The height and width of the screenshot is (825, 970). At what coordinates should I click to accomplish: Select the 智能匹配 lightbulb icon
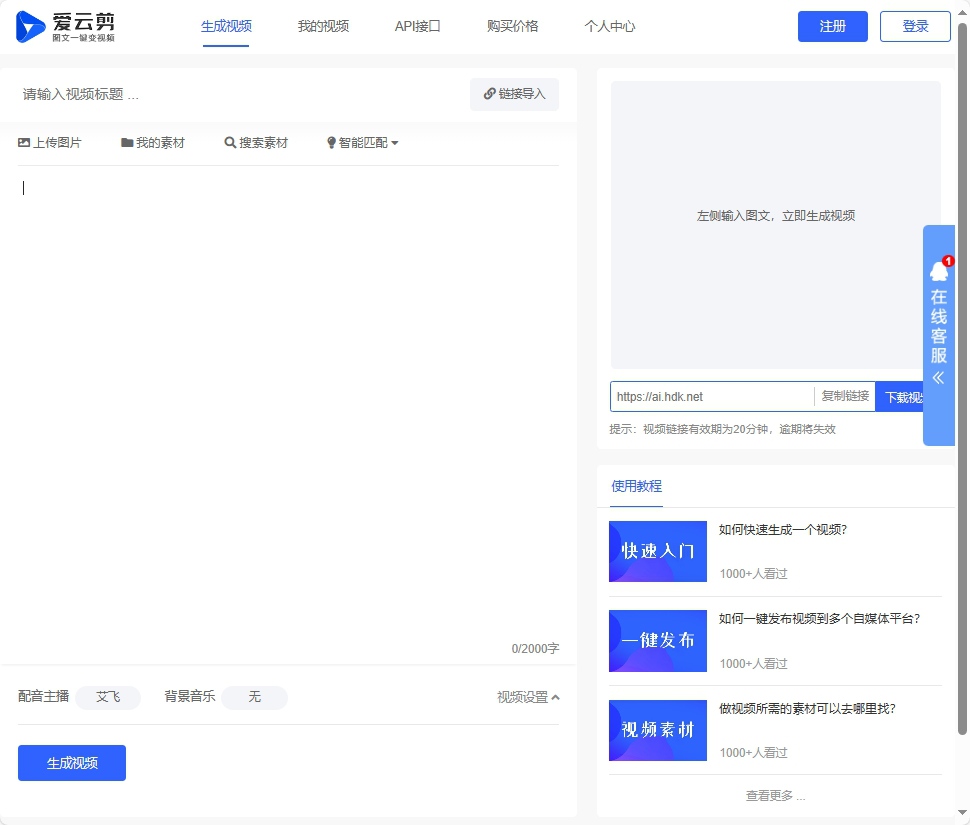(x=330, y=142)
